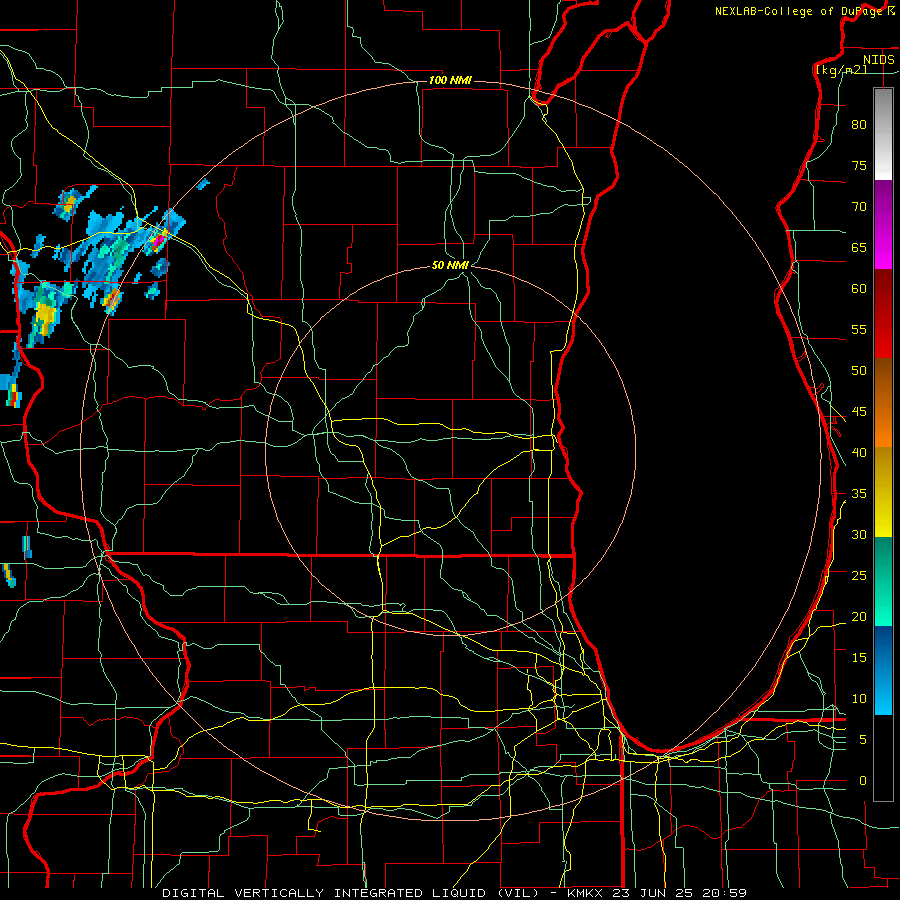Select scale value 60
The width and height of the screenshot is (900, 900).
(x=859, y=289)
